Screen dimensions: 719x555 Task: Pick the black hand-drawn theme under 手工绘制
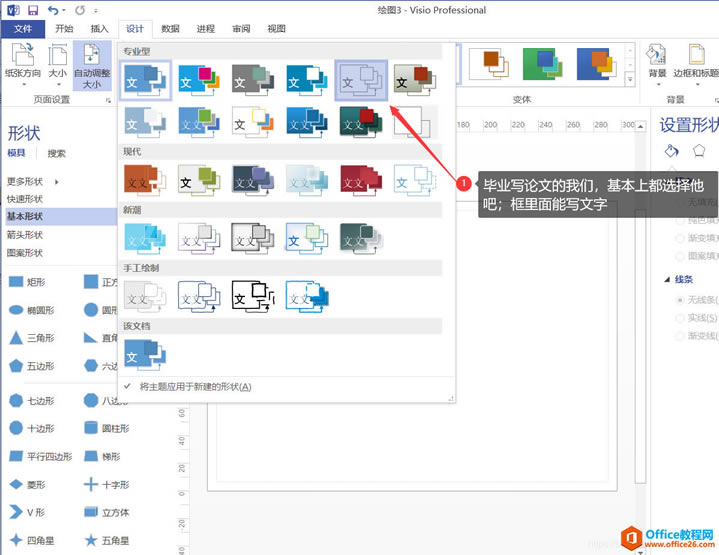[253, 297]
